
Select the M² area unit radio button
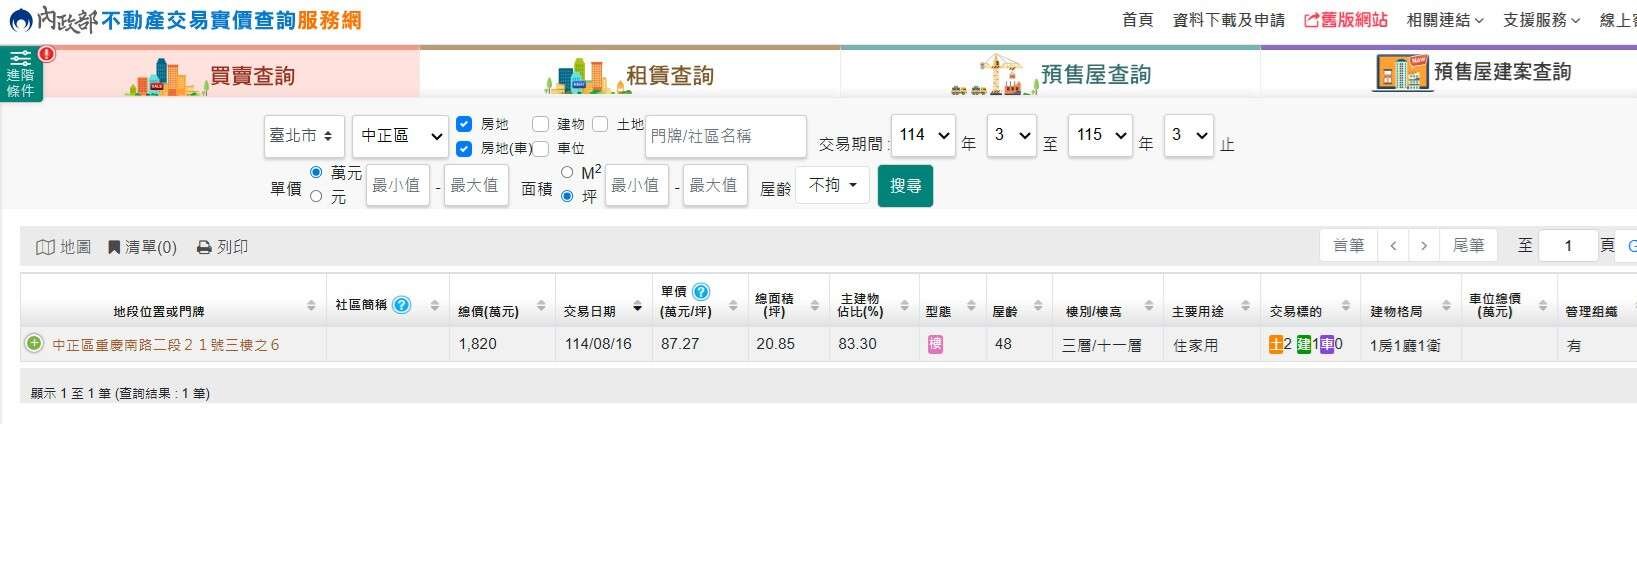[567, 172]
